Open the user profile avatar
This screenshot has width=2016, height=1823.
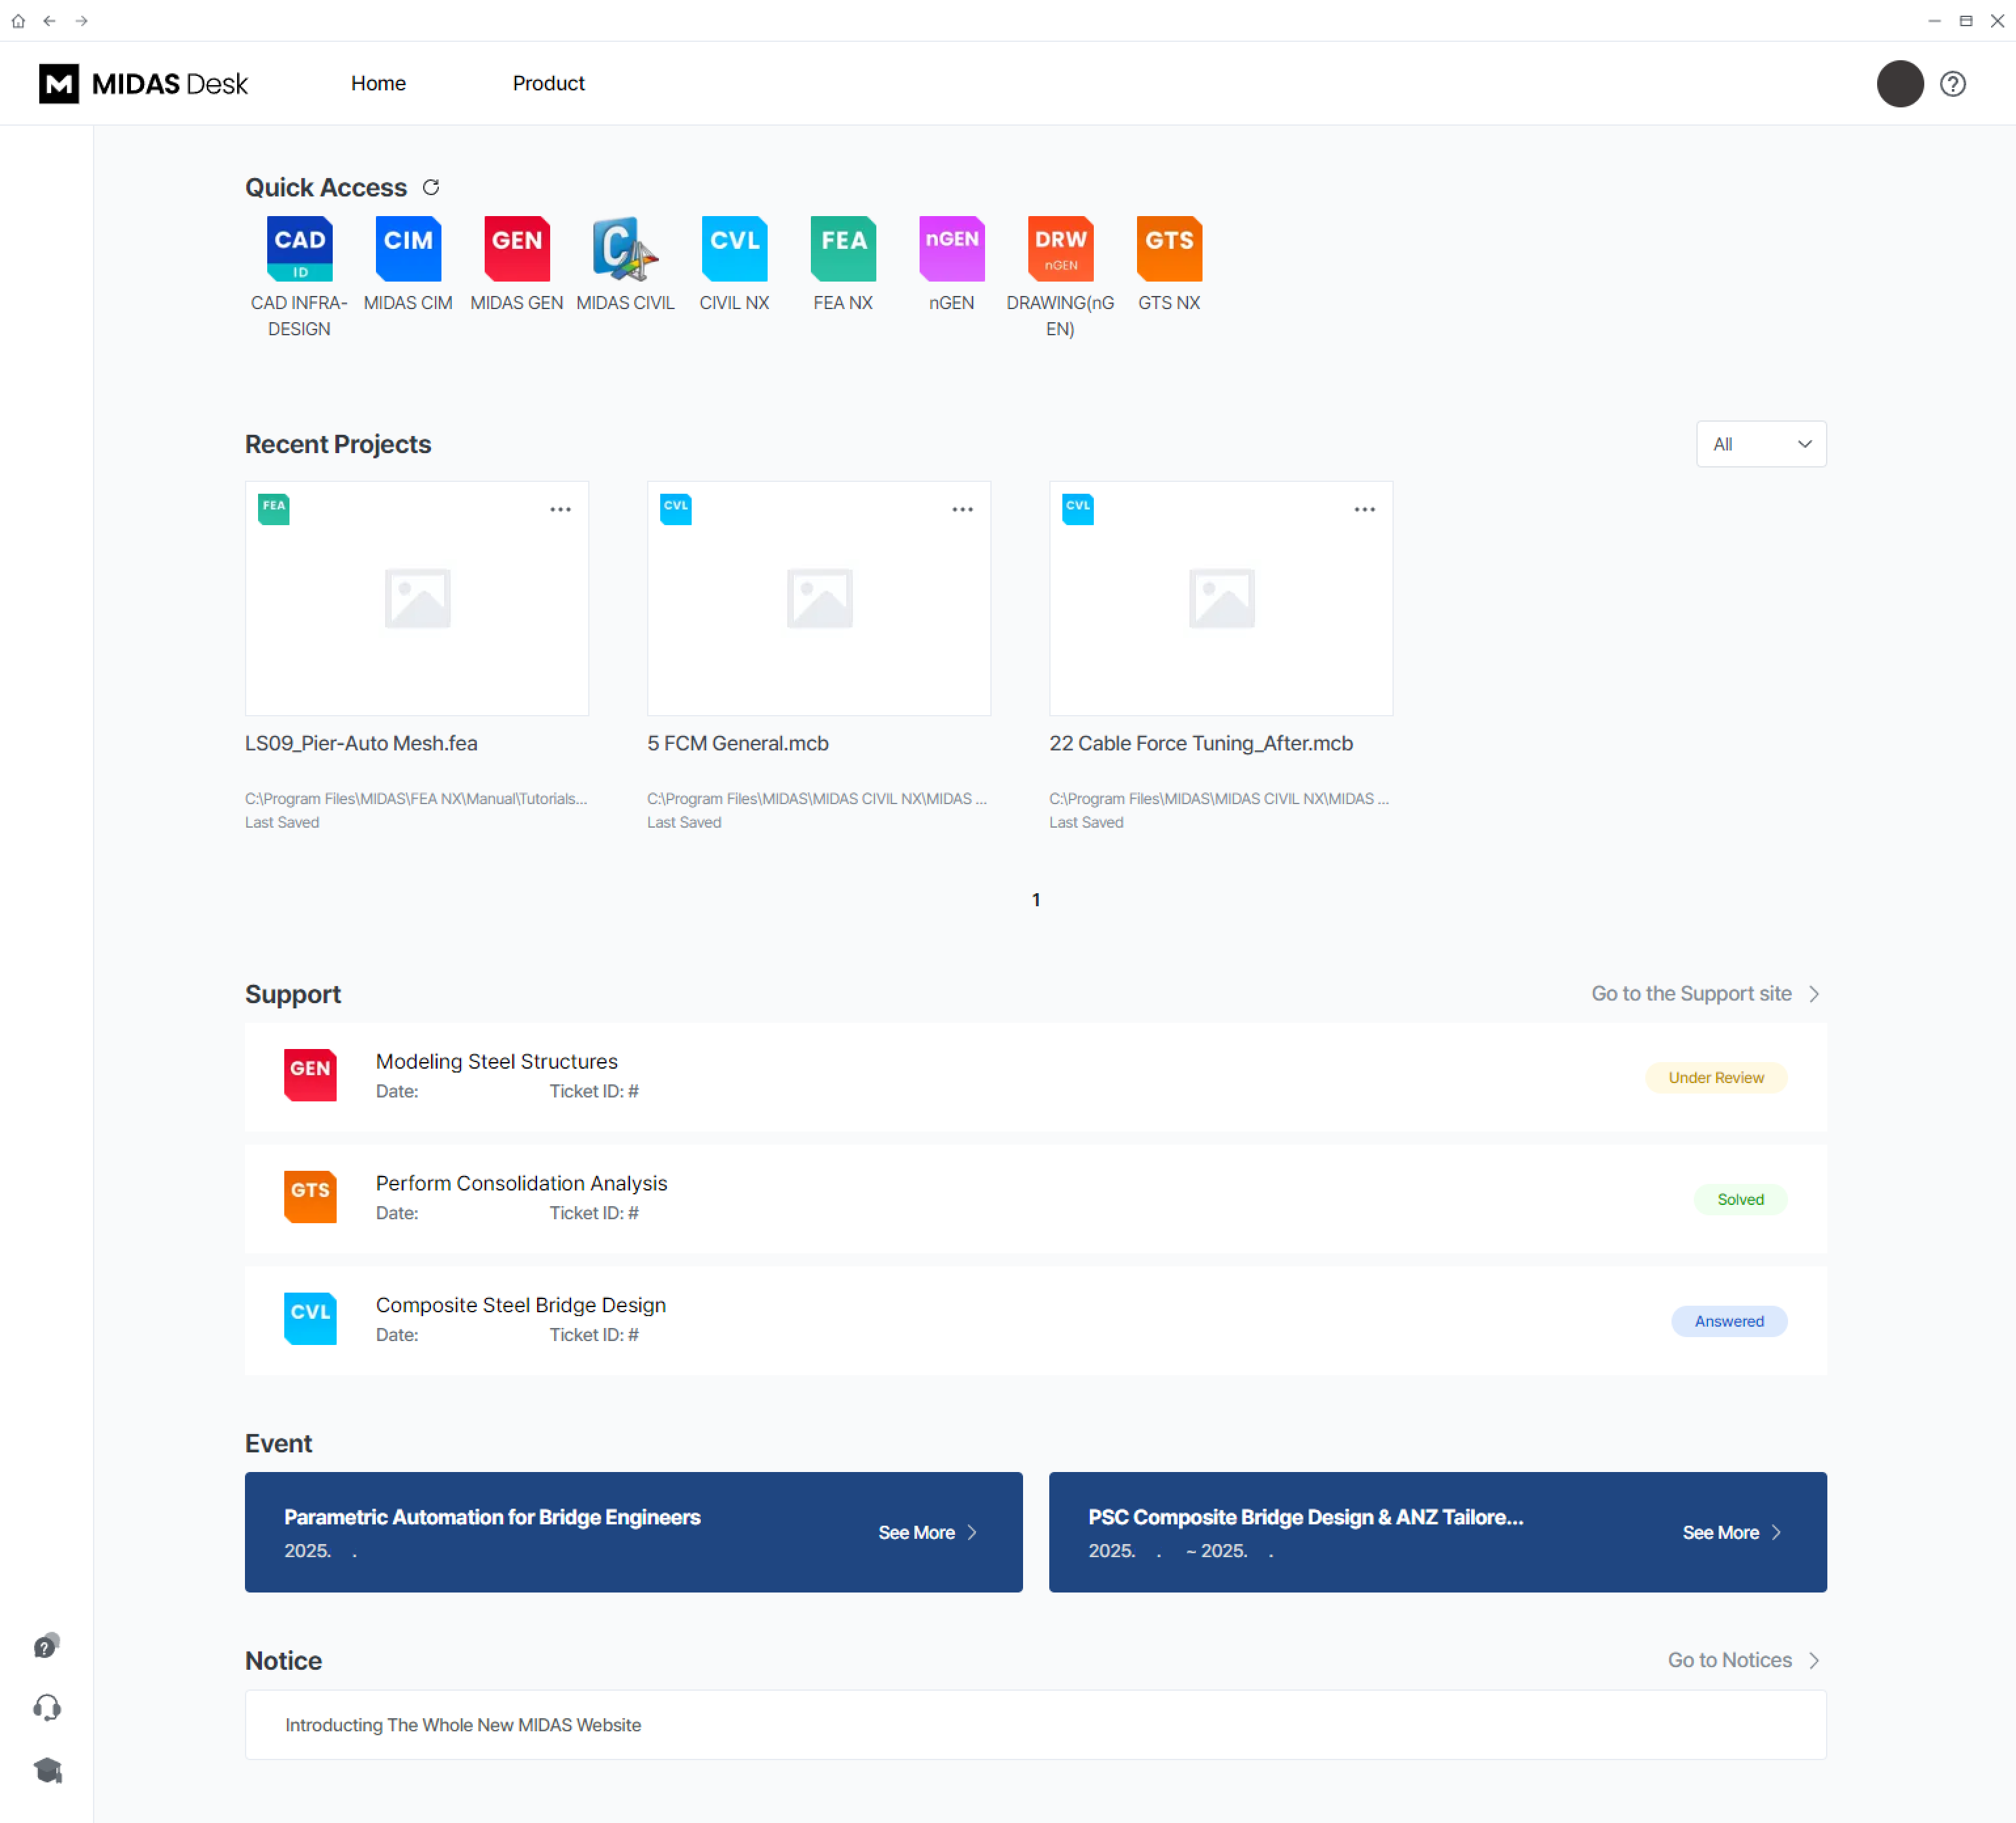click(x=1900, y=83)
